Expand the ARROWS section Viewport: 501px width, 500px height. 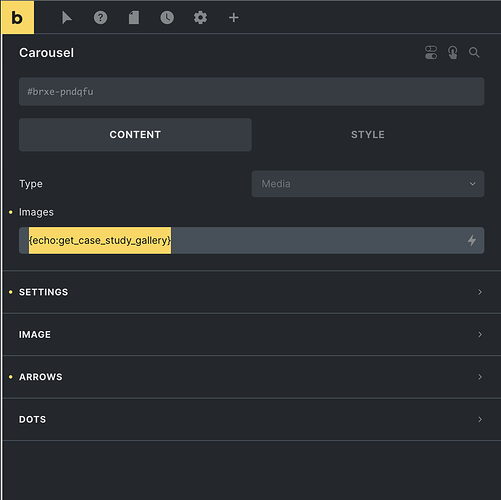(251, 377)
